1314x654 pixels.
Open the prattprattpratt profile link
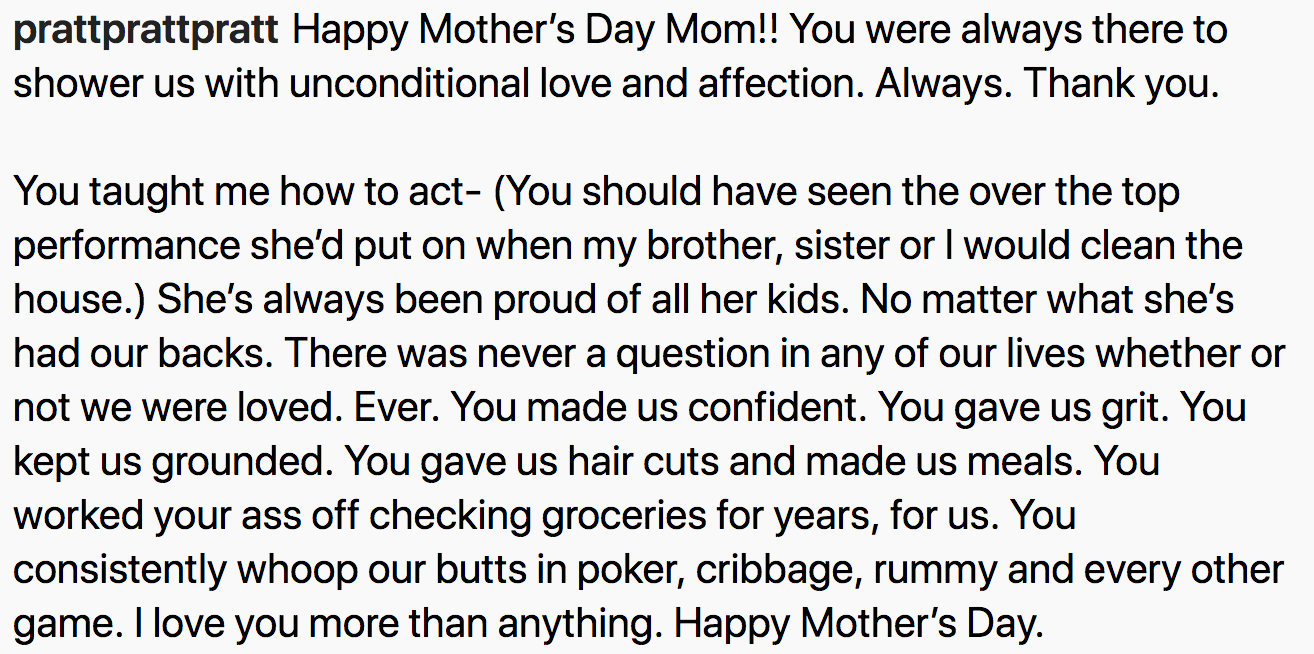pyautogui.click(x=145, y=31)
